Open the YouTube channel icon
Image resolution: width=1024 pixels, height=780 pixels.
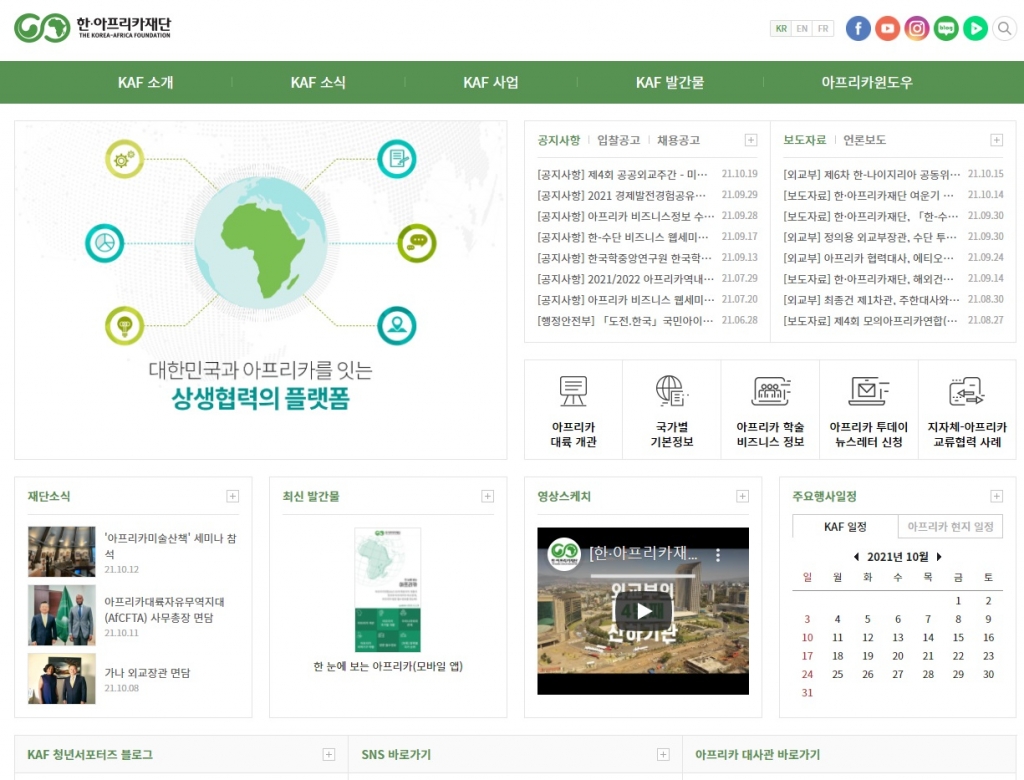pyautogui.click(x=887, y=28)
